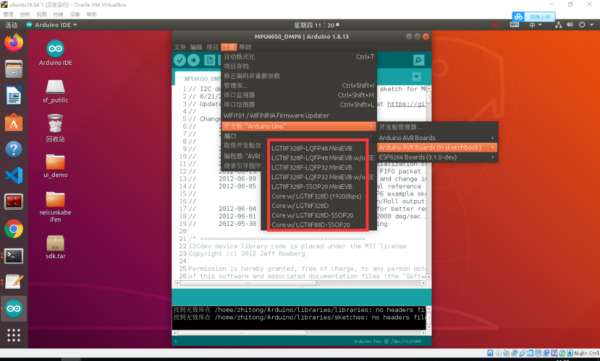The image size is (600, 361).
Task: Open the sdk.tar archive on desktop
Action: coord(55,247)
